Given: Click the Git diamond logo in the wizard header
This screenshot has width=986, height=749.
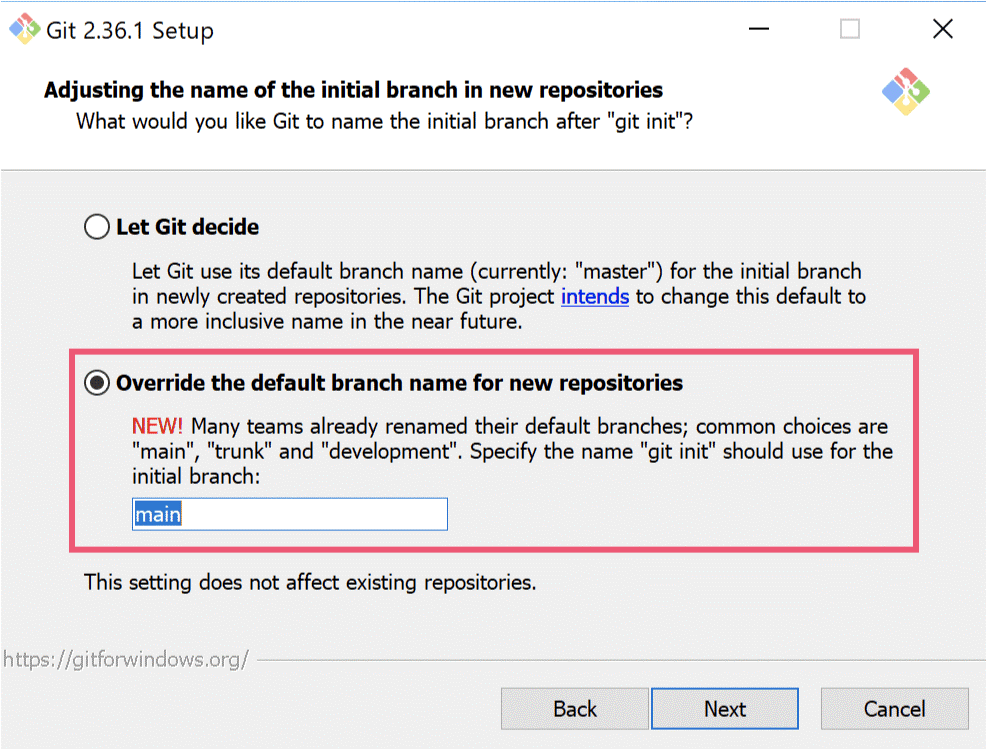Looking at the screenshot, I should pos(906,91).
